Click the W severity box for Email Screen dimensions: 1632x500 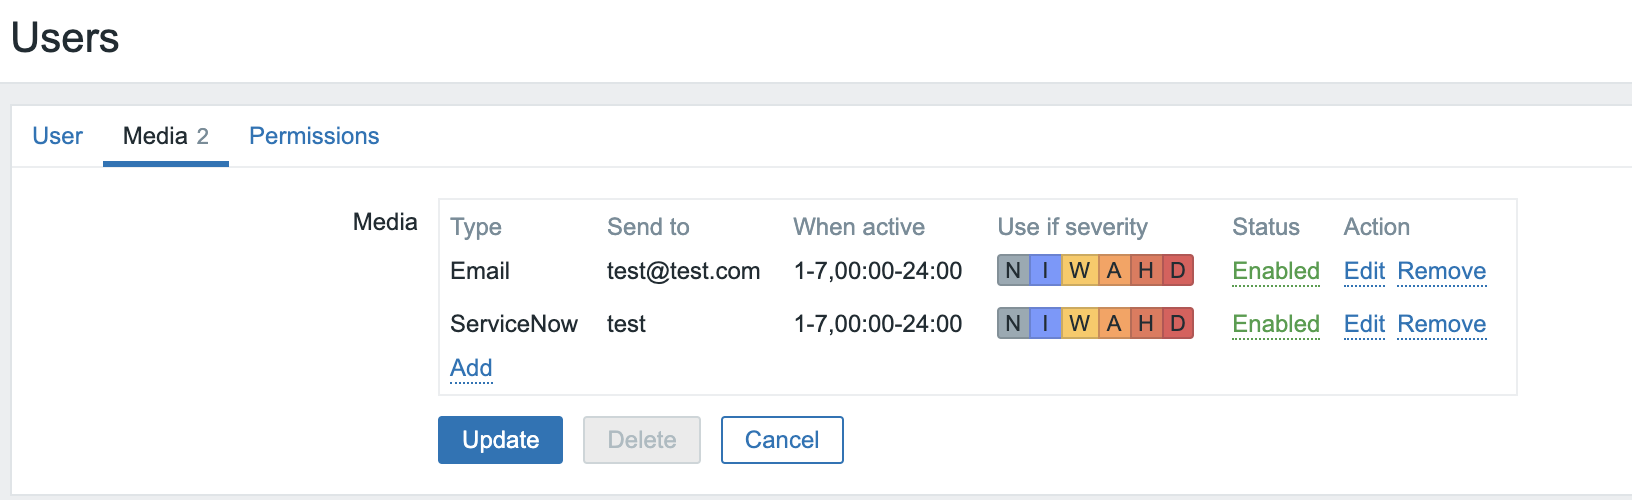click(1079, 271)
